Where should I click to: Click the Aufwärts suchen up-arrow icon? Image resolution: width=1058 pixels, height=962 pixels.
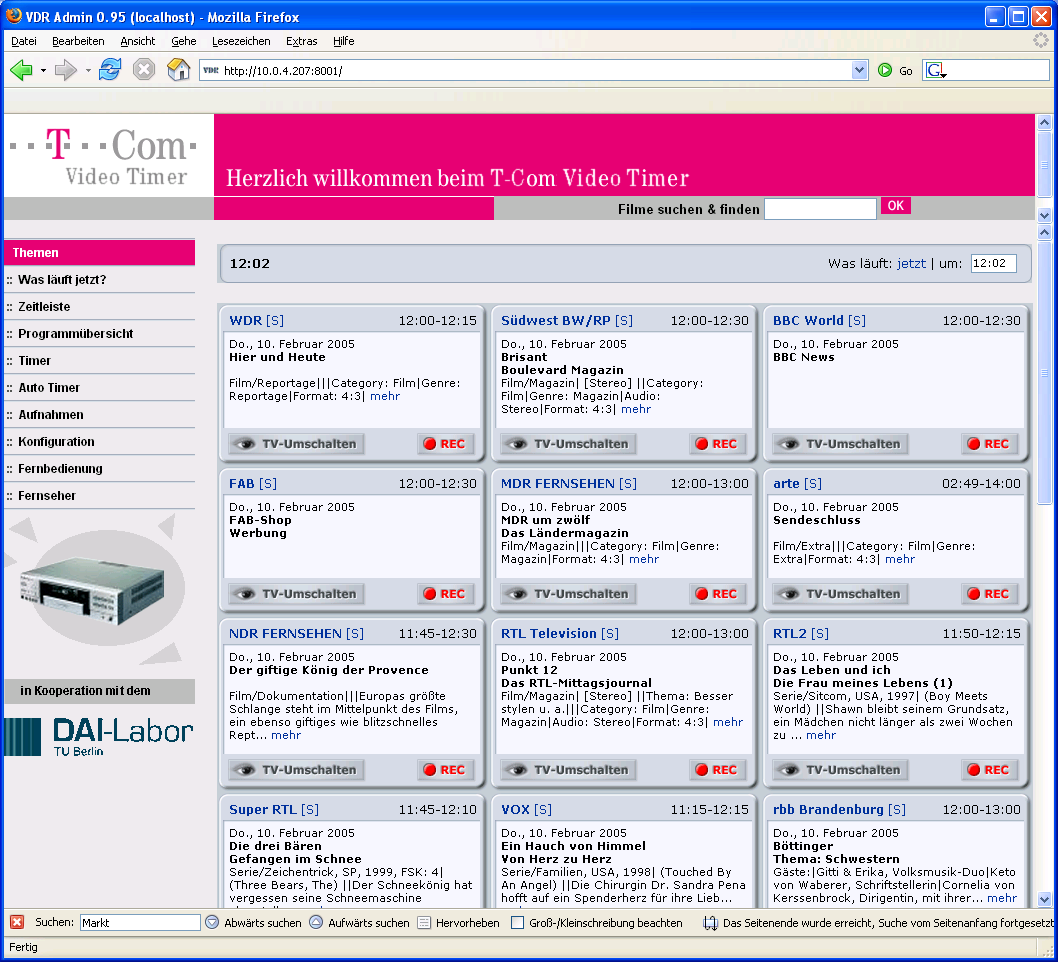[316, 922]
